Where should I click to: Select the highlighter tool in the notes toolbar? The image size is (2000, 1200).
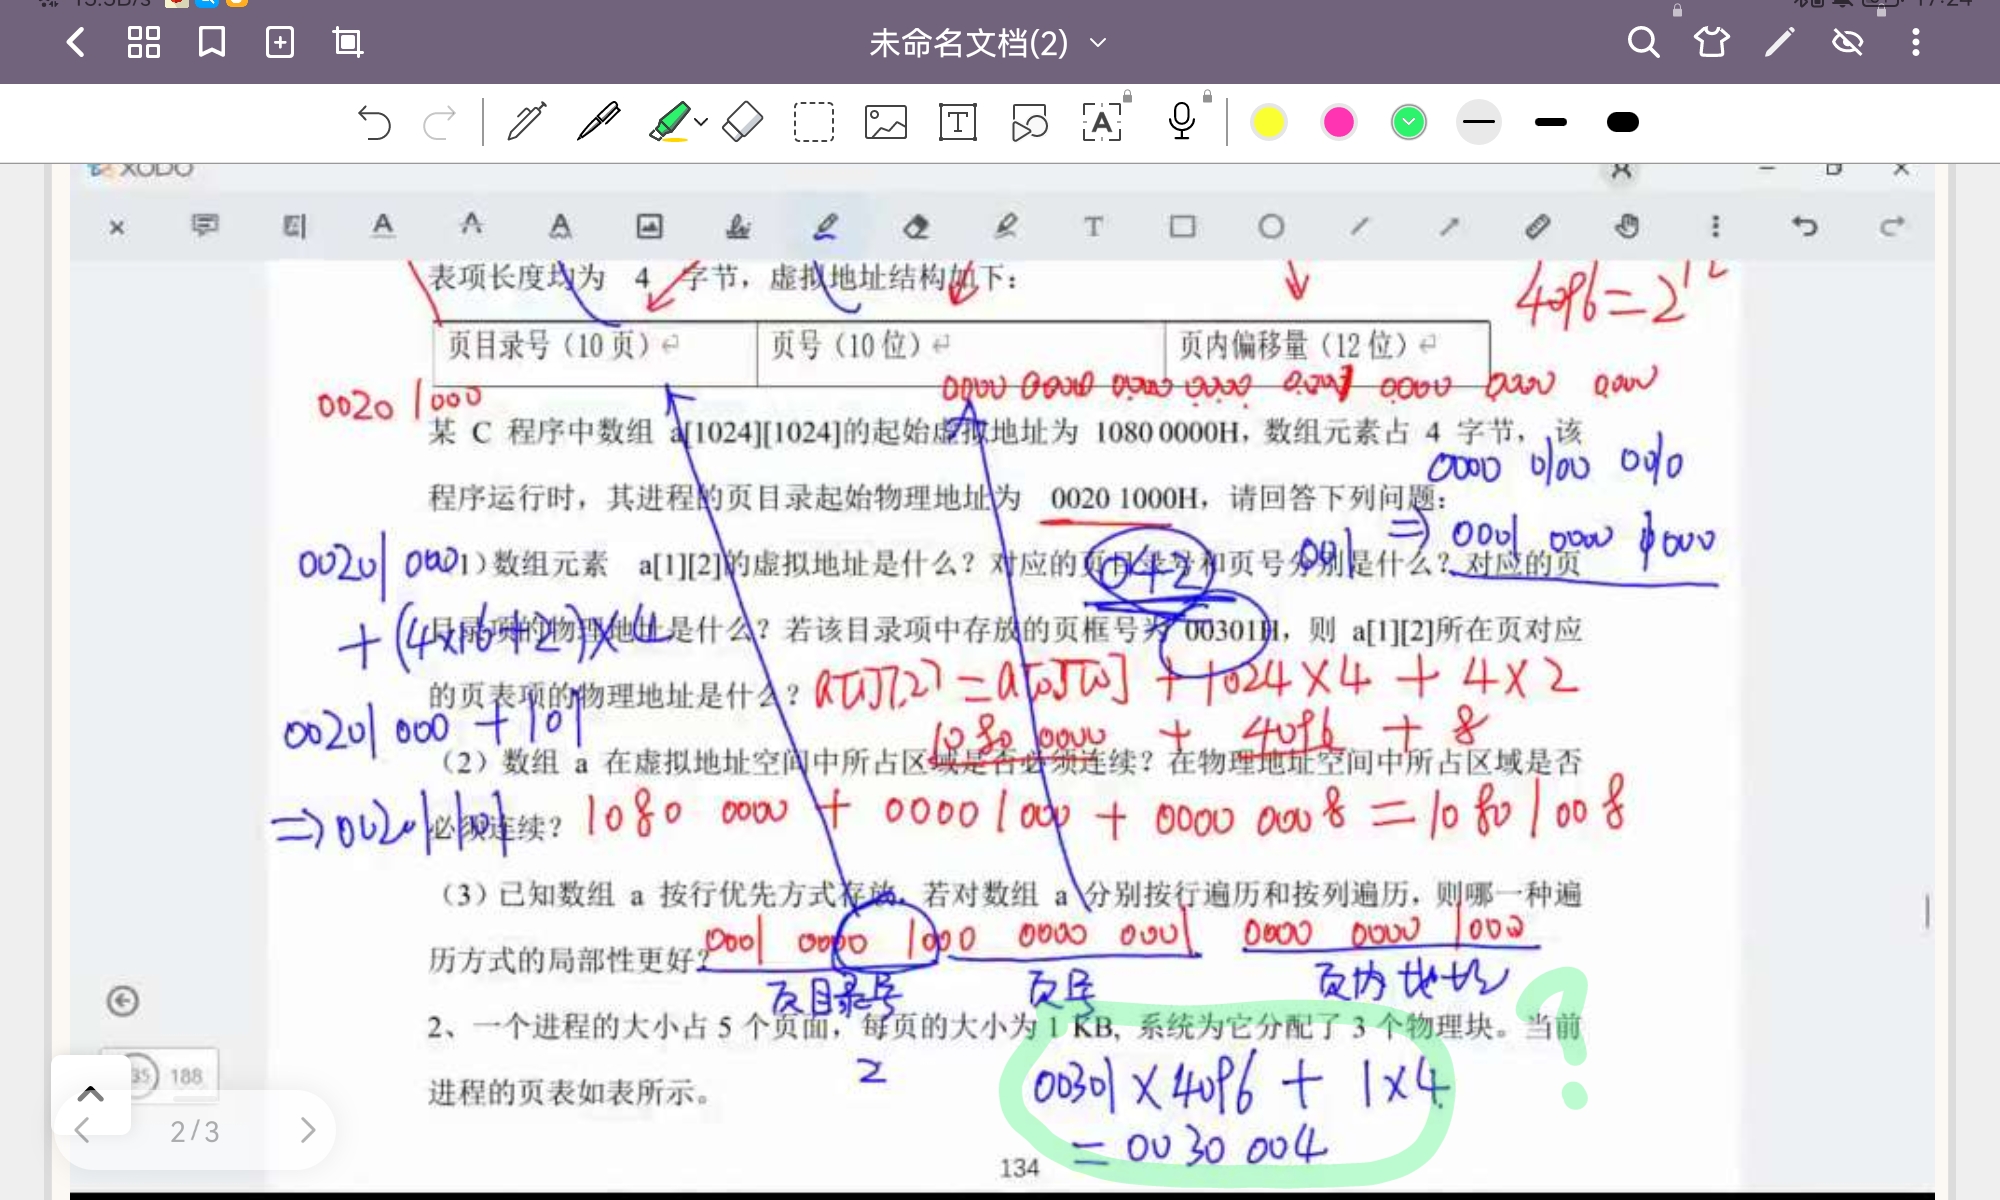(668, 122)
